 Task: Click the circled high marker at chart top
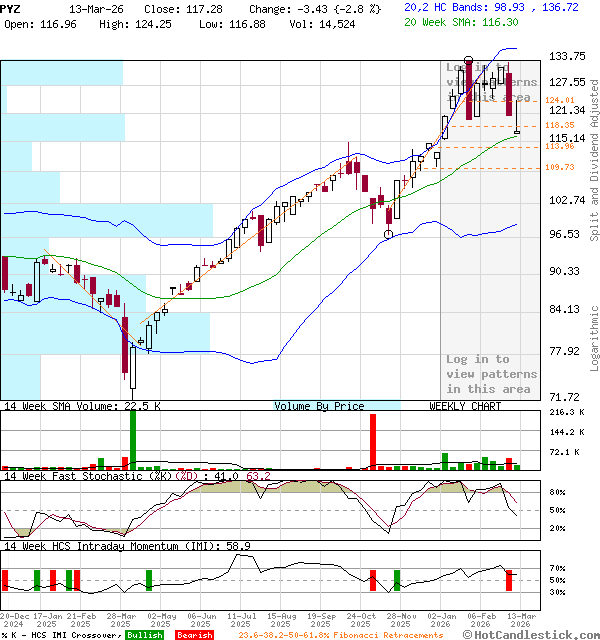(468, 63)
